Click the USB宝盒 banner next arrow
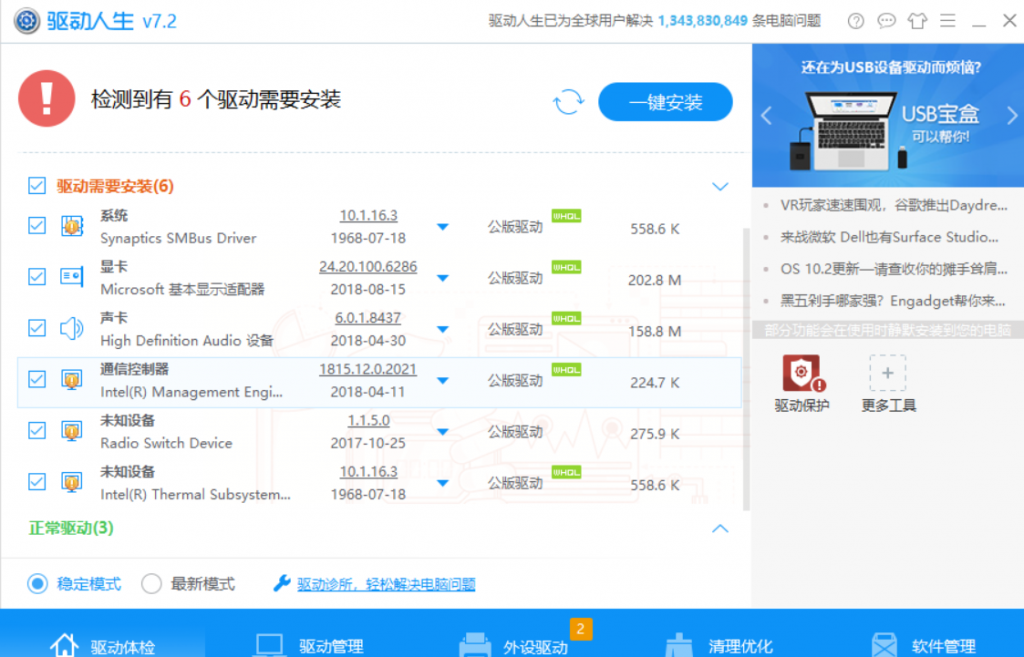This screenshot has width=1024, height=657. [1007, 115]
